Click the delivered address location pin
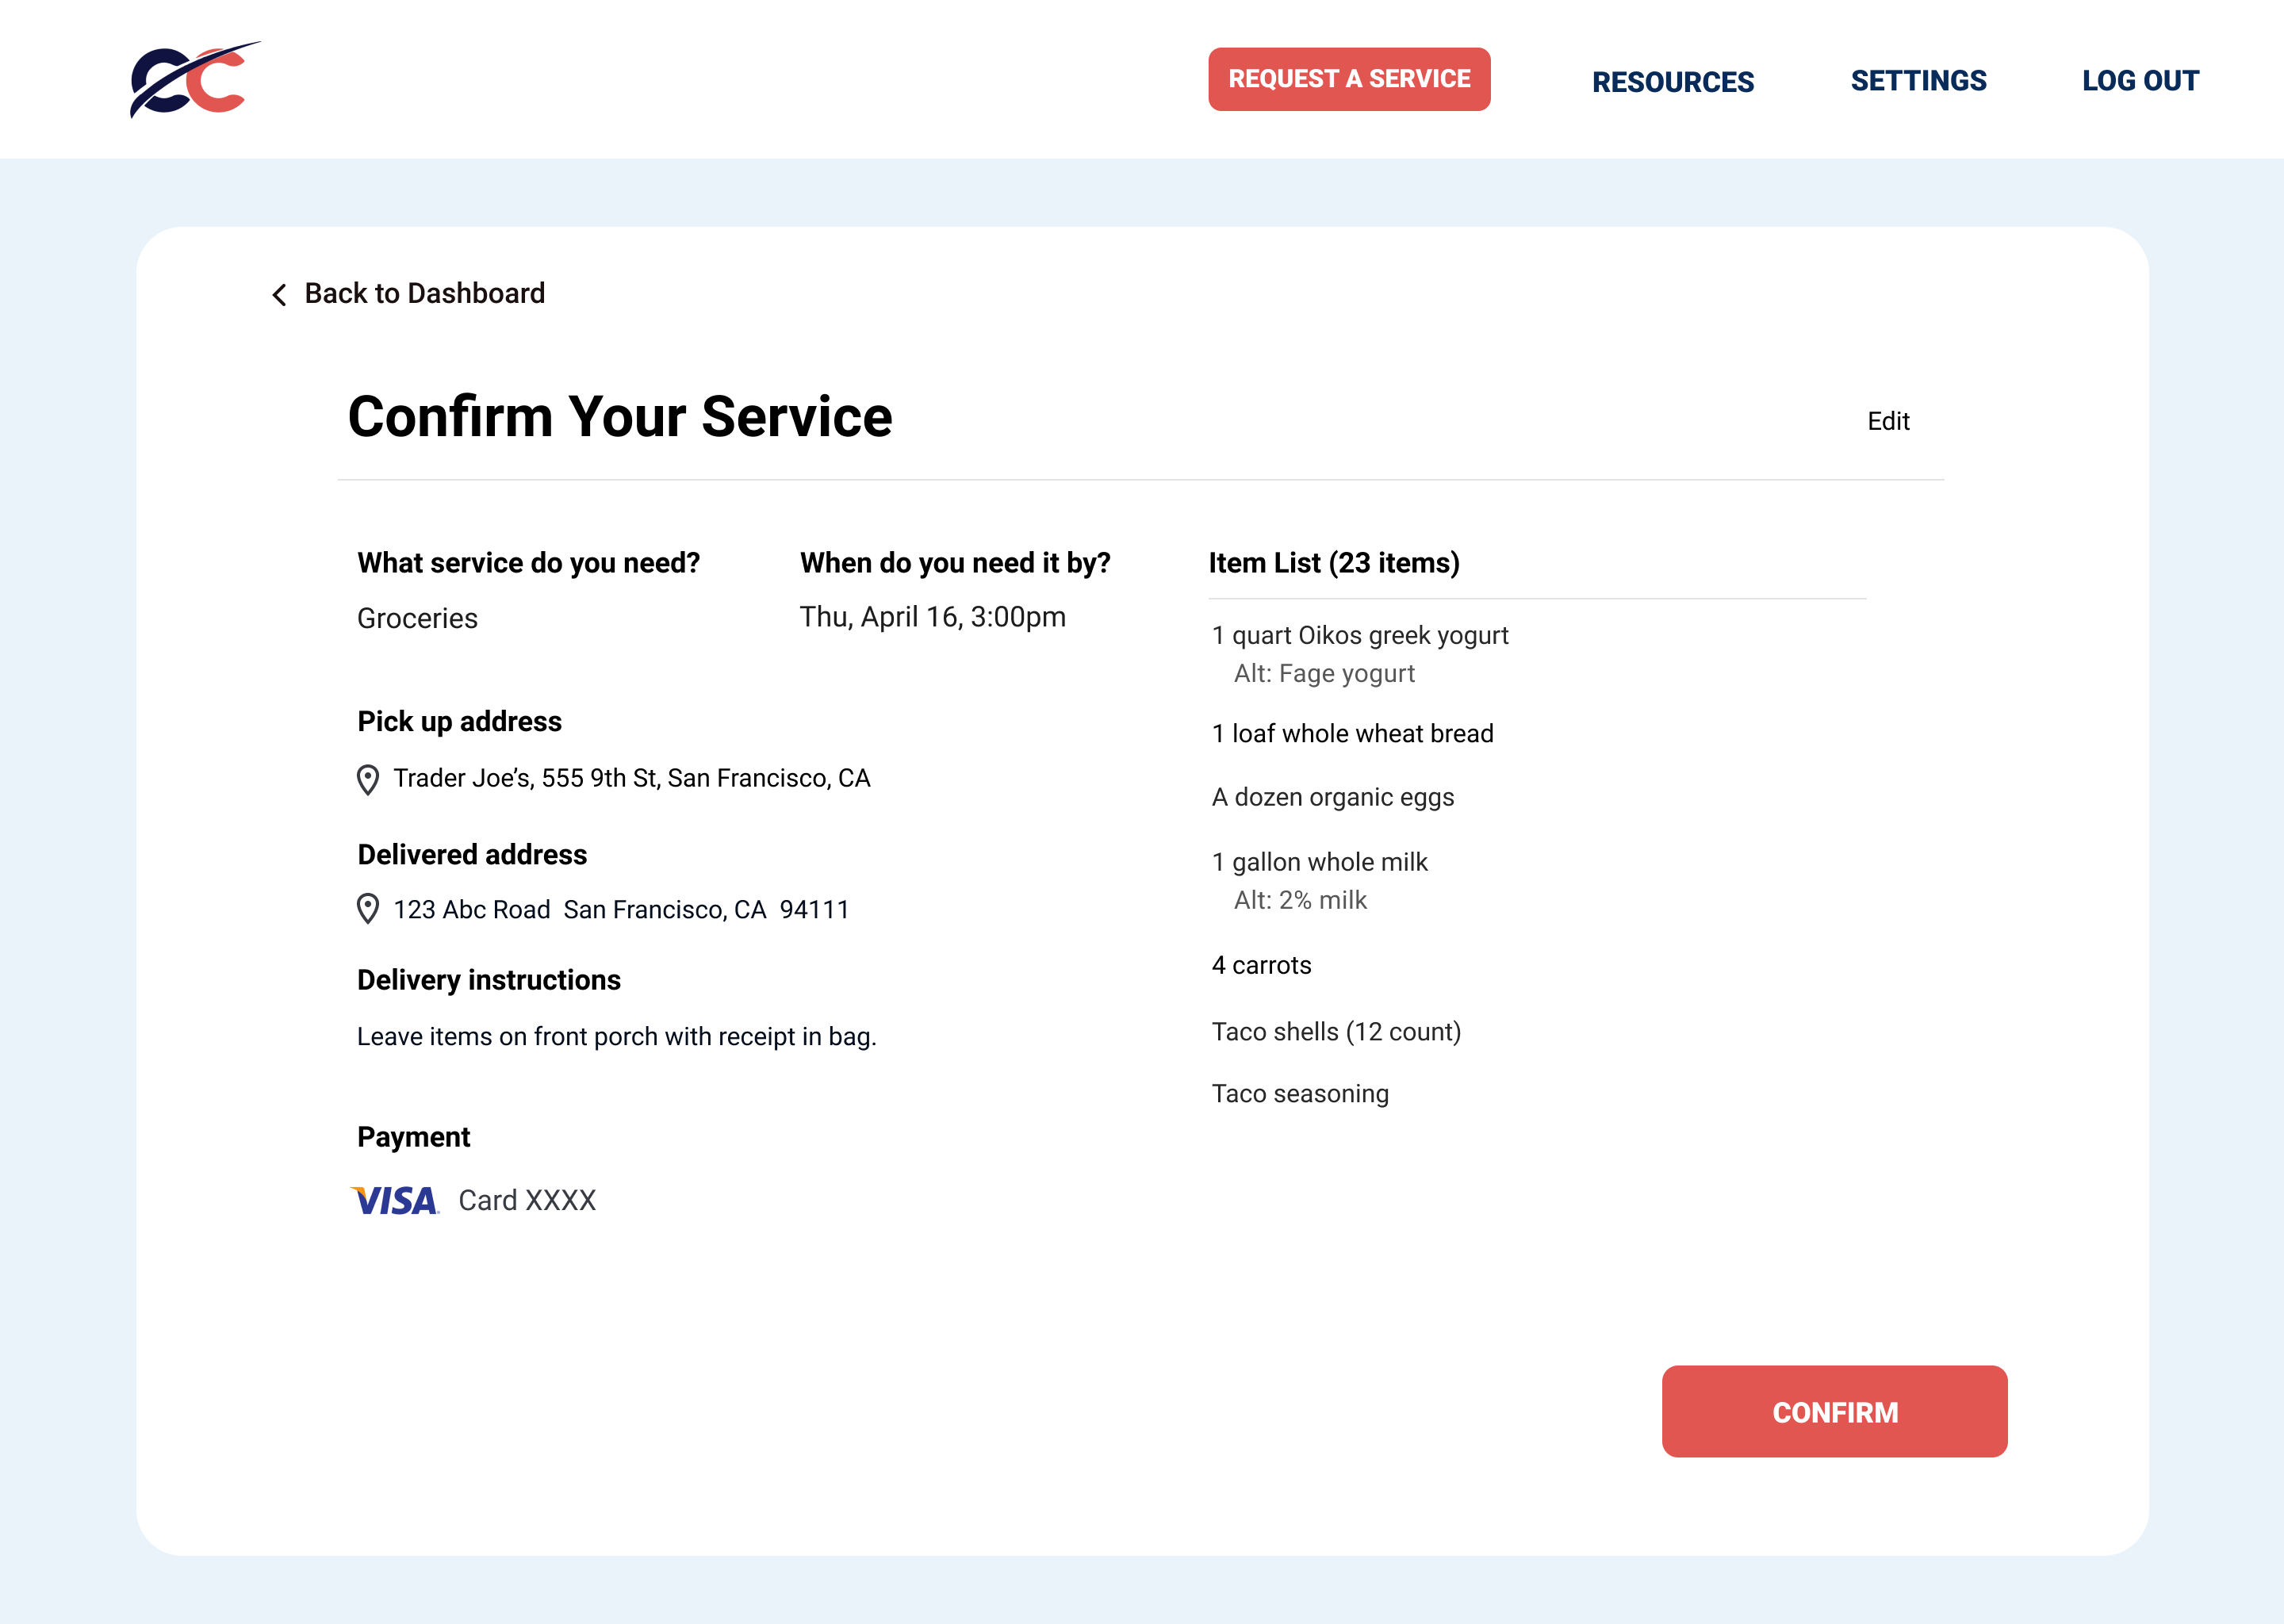This screenshot has width=2284, height=1624. click(x=368, y=909)
